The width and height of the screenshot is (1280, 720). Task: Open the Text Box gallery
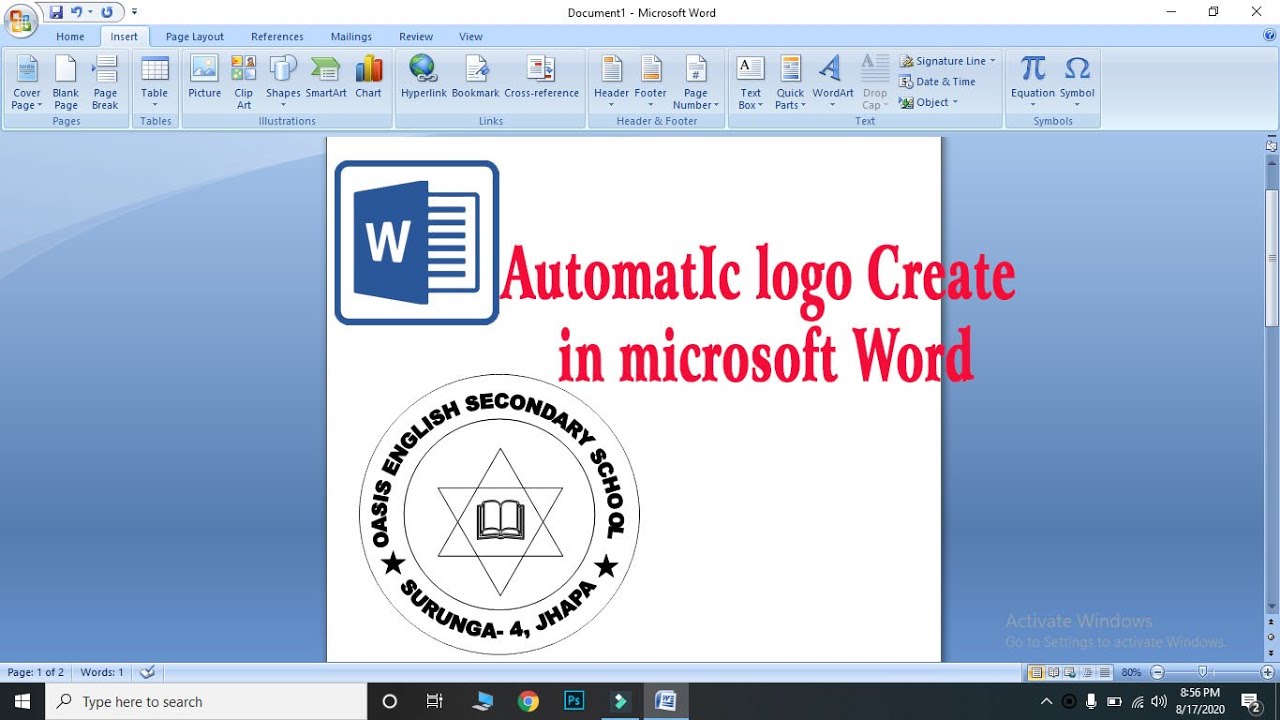click(750, 82)
